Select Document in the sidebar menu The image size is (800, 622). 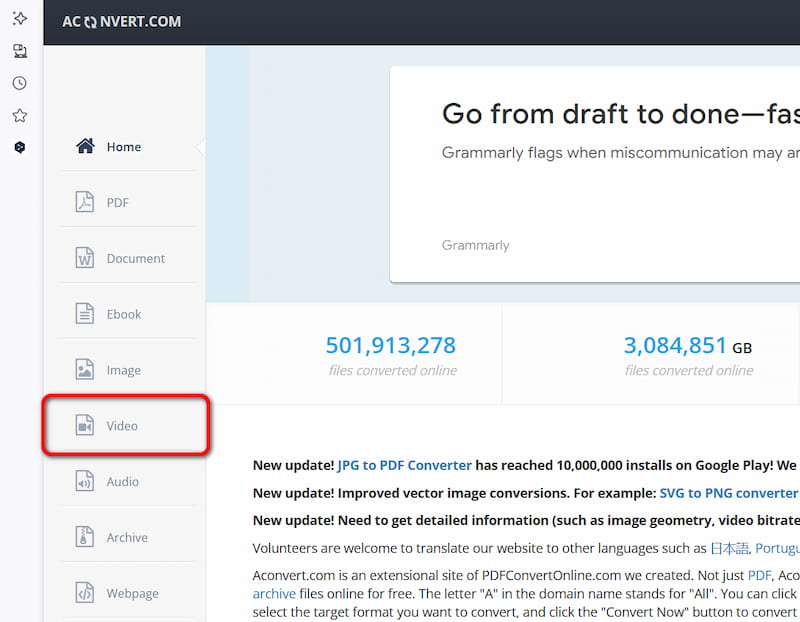pyautogui.click(x=135, y=259)
